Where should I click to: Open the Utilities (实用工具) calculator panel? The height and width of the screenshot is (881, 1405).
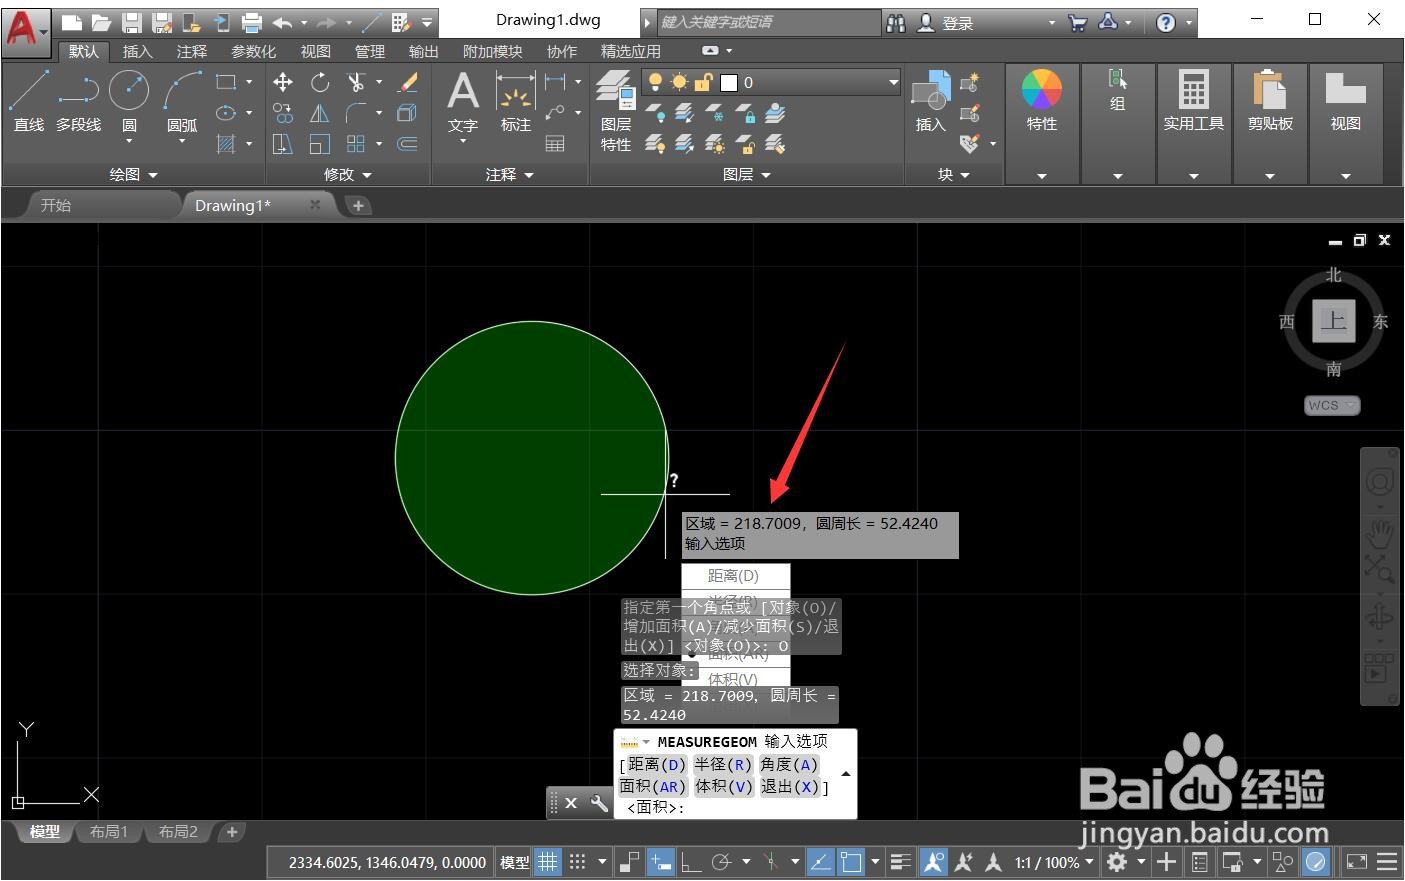point(1193,102)
